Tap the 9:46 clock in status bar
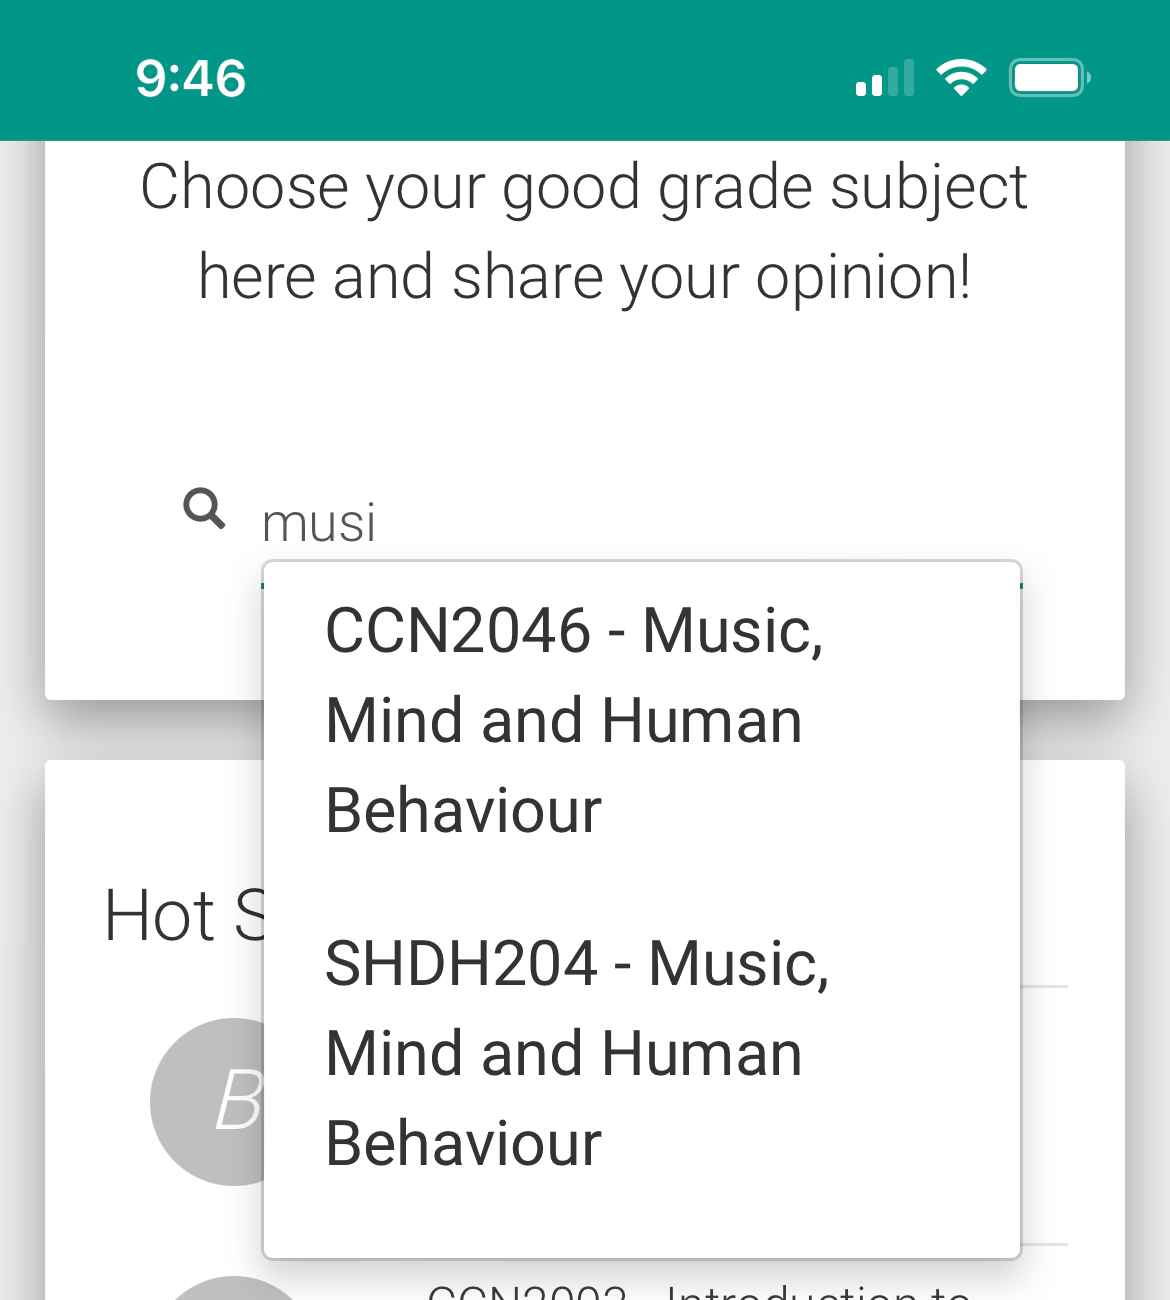The height and width of the screenshot is (1300, 1170). coord(191,78)
